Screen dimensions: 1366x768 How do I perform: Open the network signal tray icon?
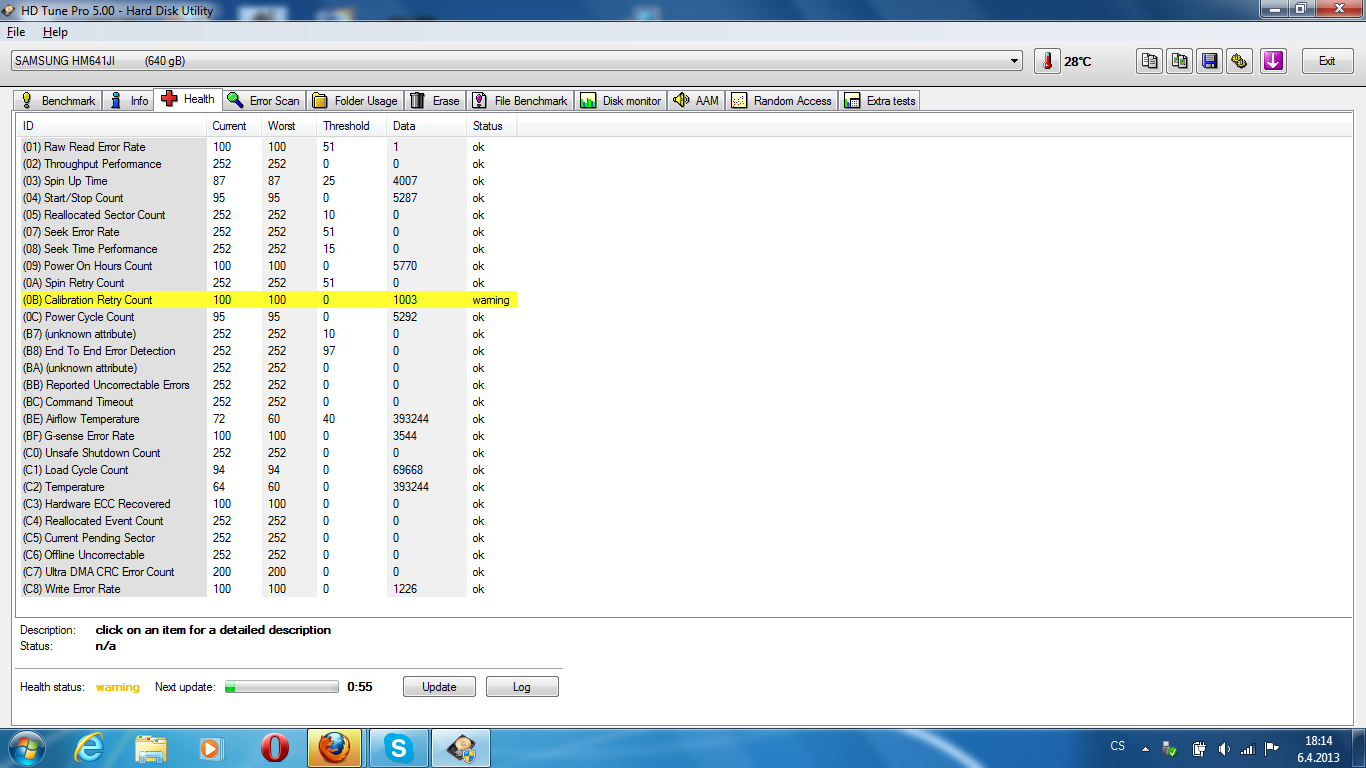tap(1247, 748)
